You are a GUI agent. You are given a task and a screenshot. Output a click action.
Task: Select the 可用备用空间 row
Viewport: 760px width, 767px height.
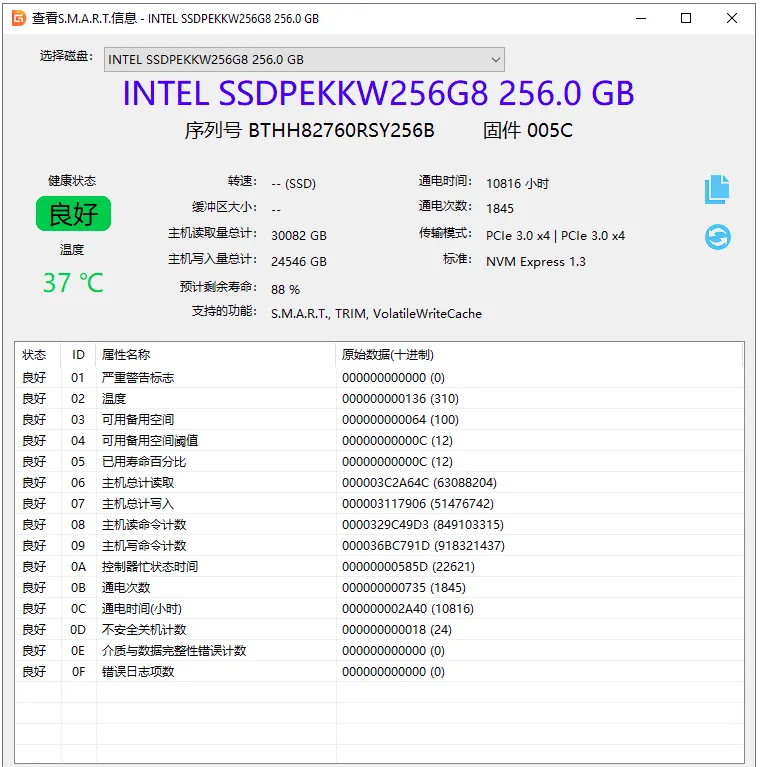(x=379, y=420)
